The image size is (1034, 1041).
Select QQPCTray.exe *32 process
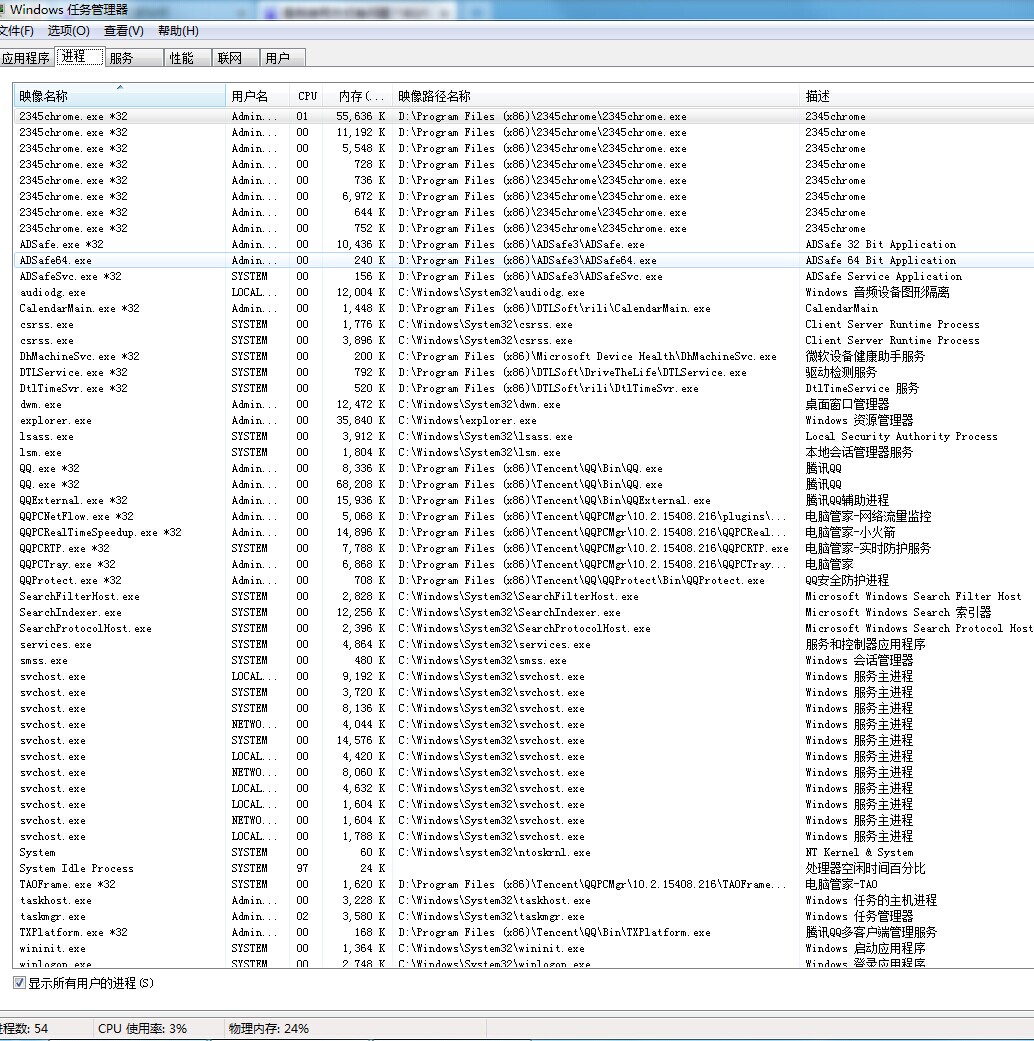pos(523,564)
